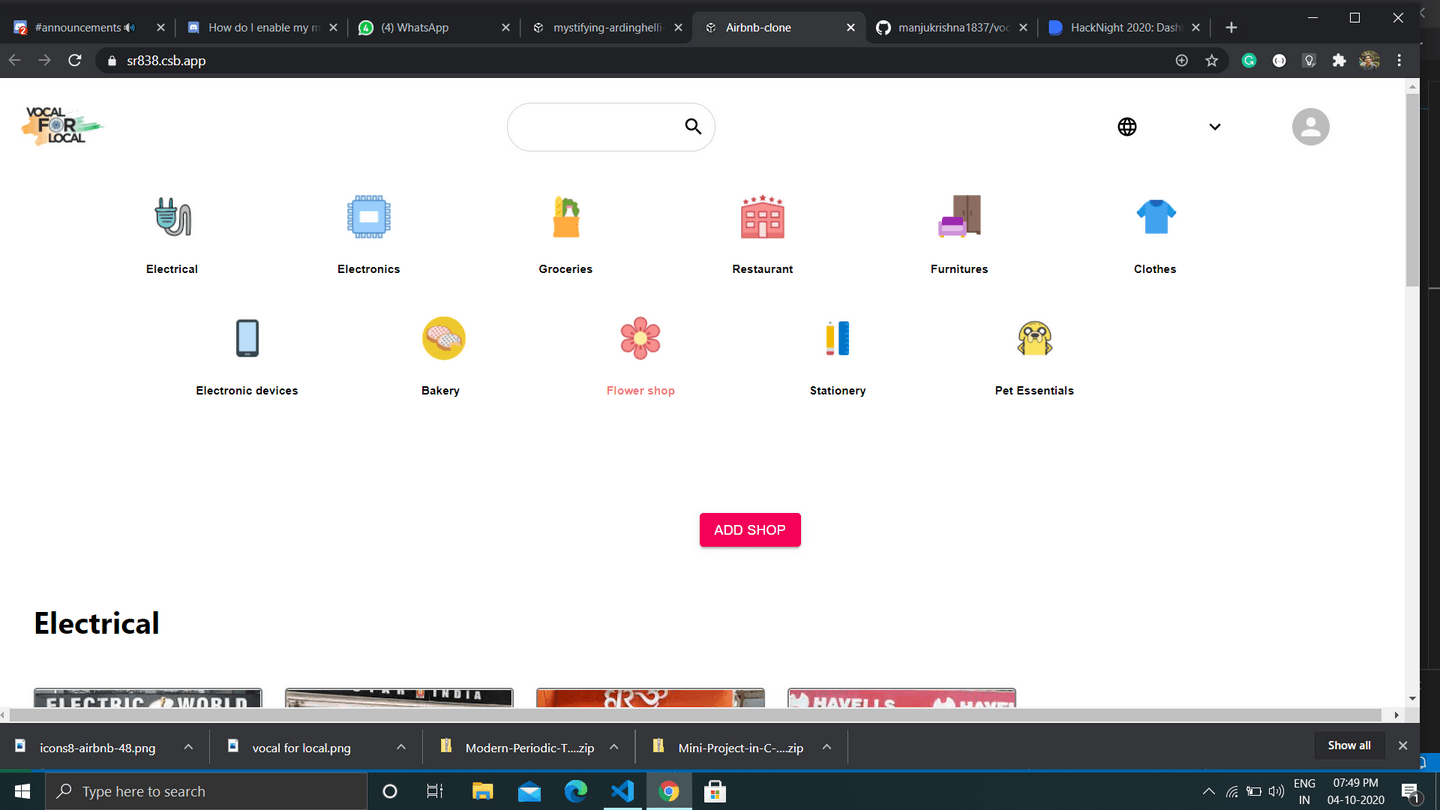Select the Flower shop flower icon
The width and height of the screenshot is (1440, 810).
(x=640, y=338)
